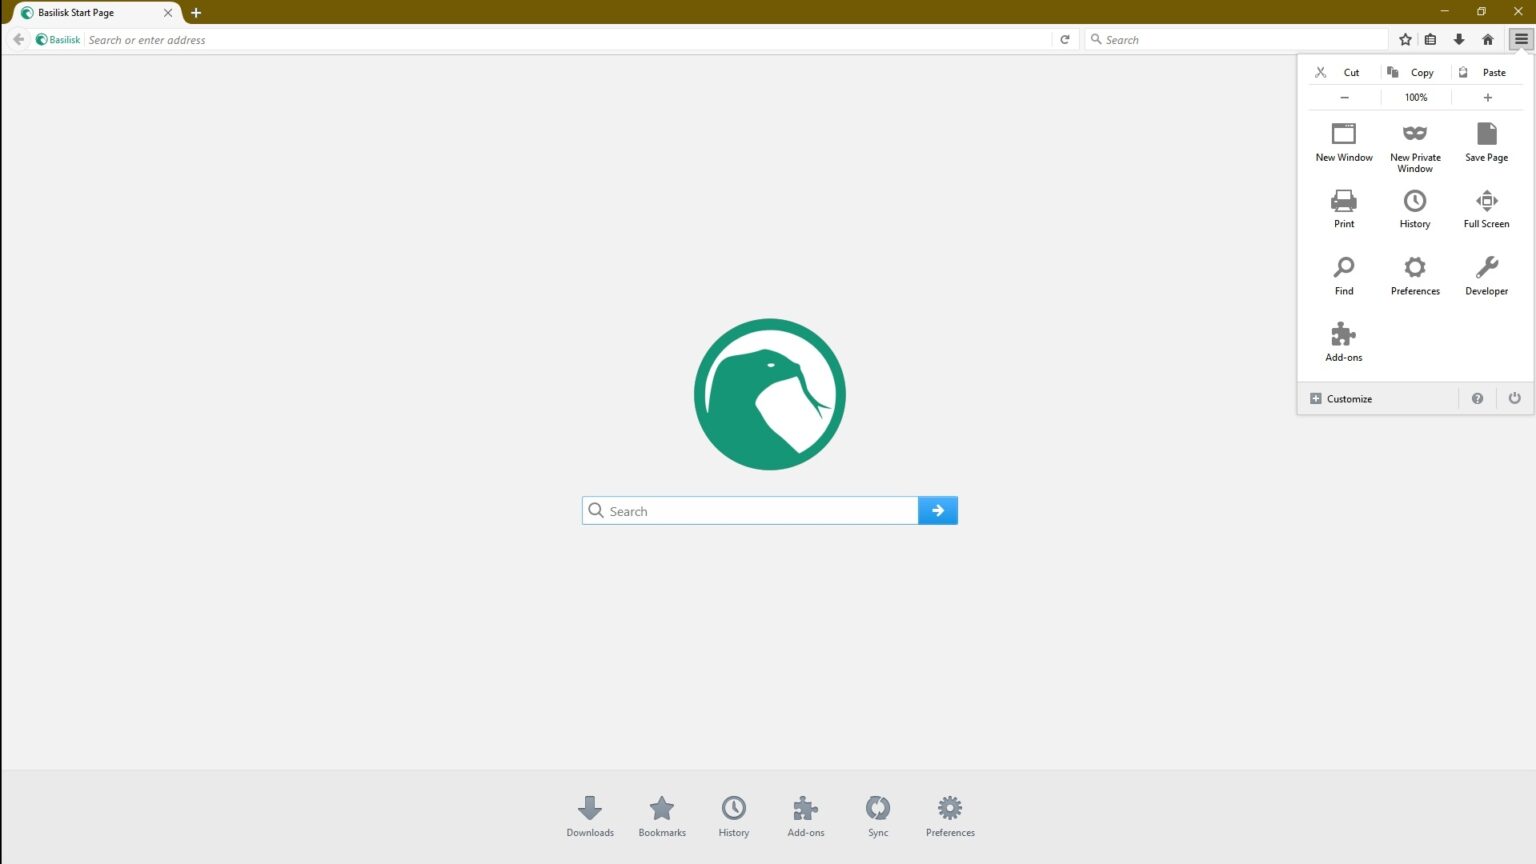Open a new tab with the plus button
The width and height of the screenshot is (1536, 864).
(x=196, y=13)
